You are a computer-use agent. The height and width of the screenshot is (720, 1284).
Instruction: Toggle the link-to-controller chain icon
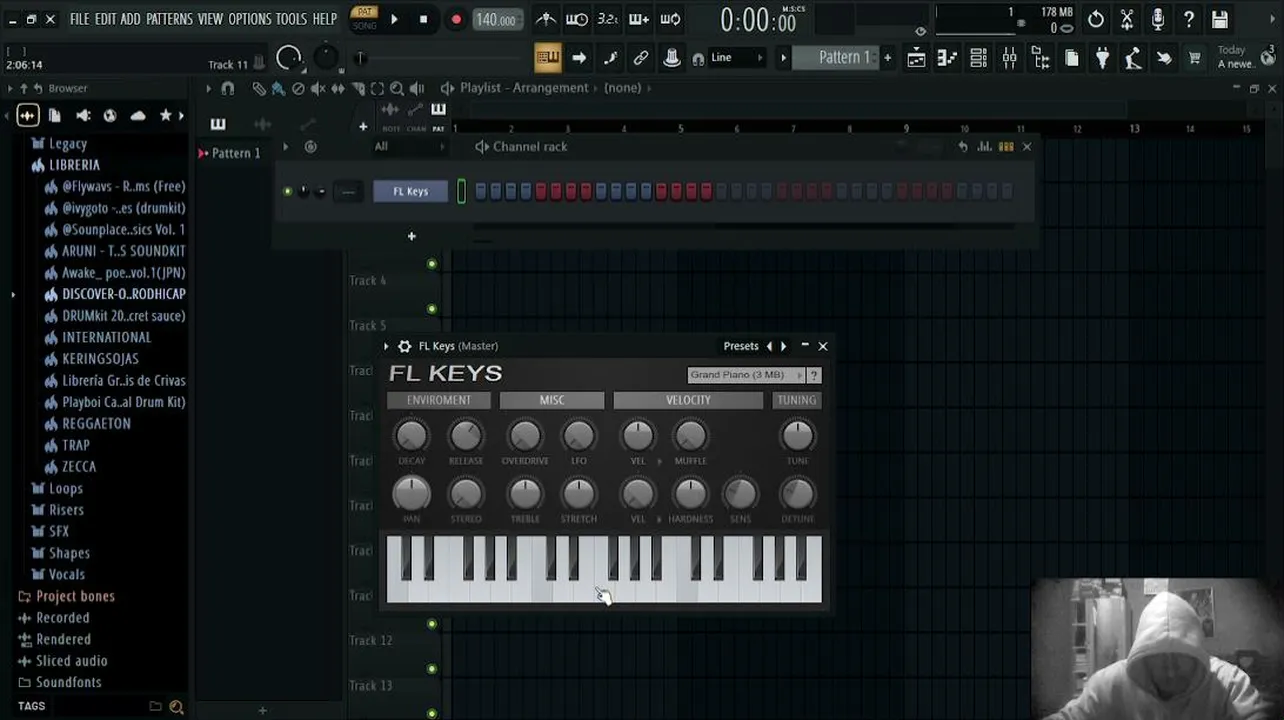point(641,58)
